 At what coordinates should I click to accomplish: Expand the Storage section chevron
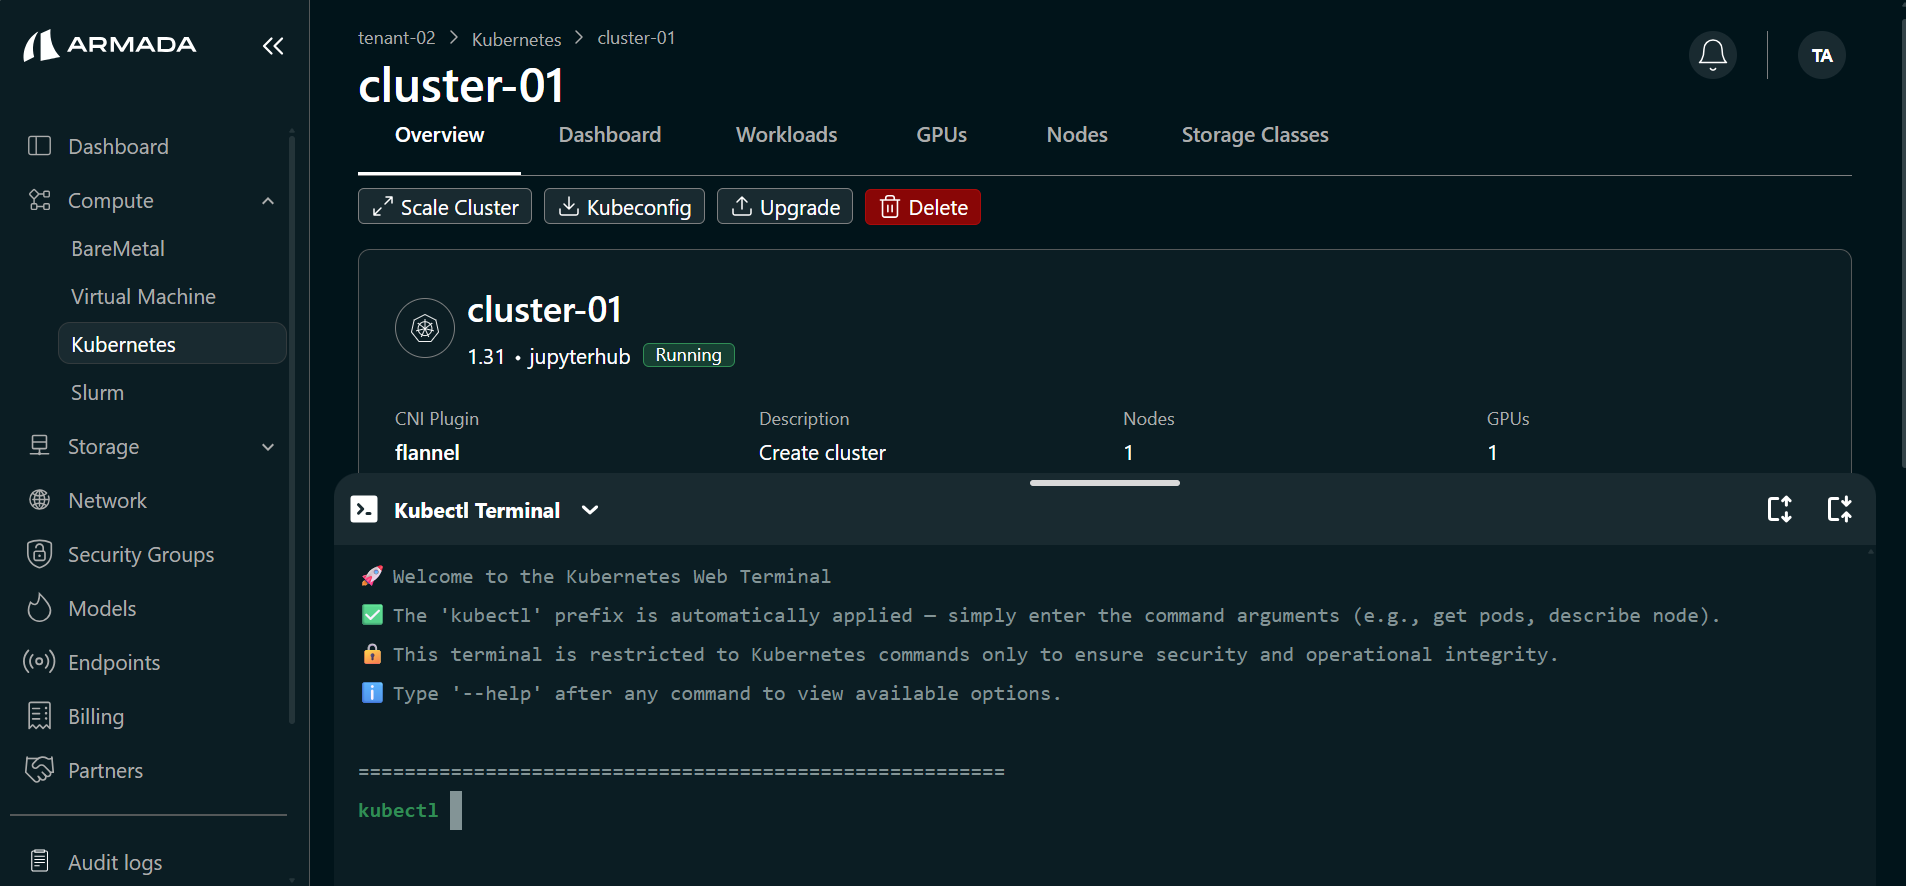[268, 447]
